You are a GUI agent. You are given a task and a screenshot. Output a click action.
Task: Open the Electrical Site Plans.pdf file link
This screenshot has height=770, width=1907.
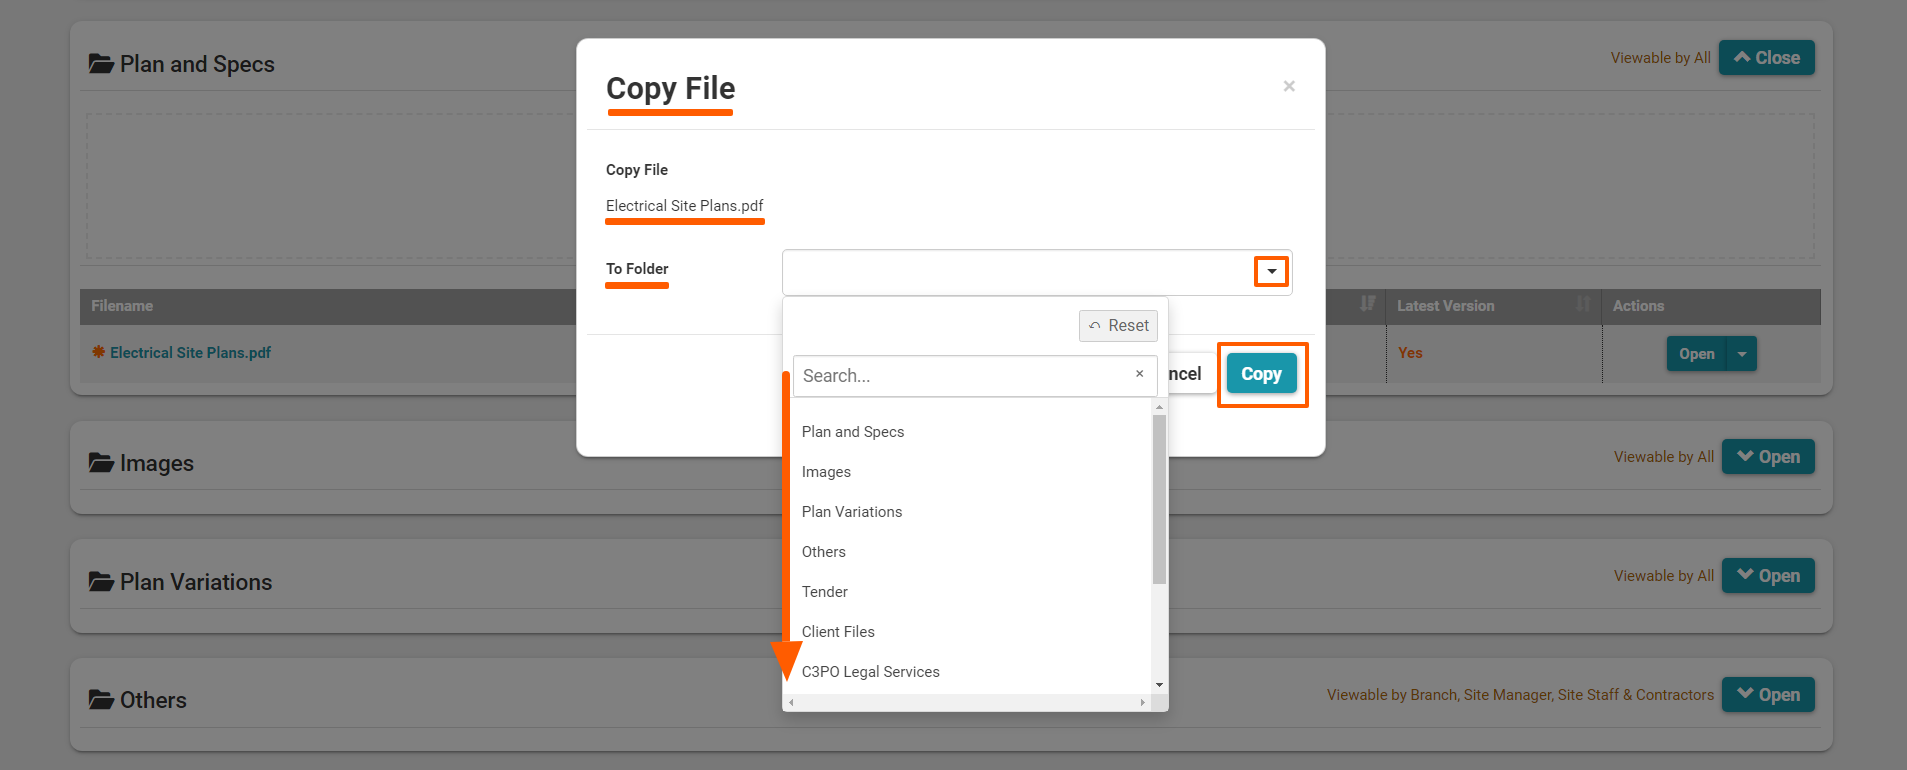pyautogui.click(x=190, y=353)
